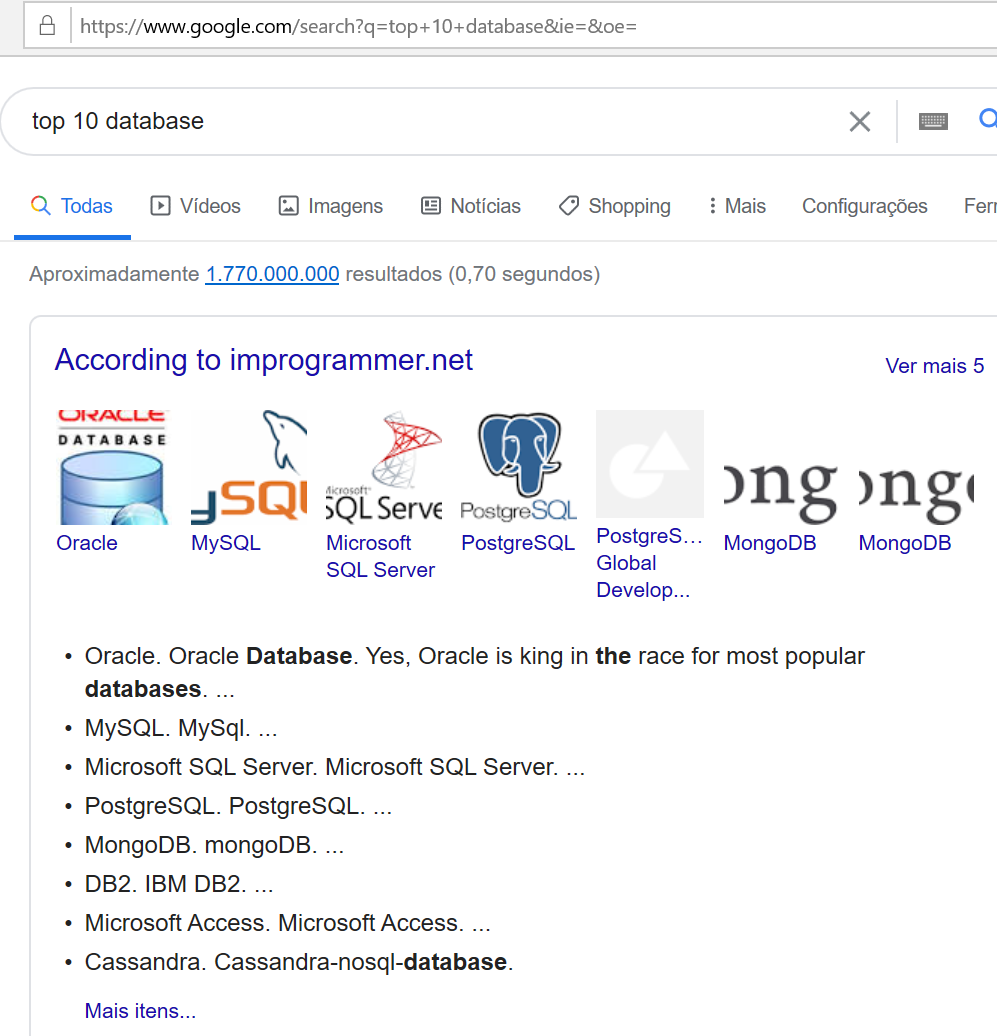Click the 'Microsoft SQL Server.' bullet text

pyautogui.click(x=334, y=767)
